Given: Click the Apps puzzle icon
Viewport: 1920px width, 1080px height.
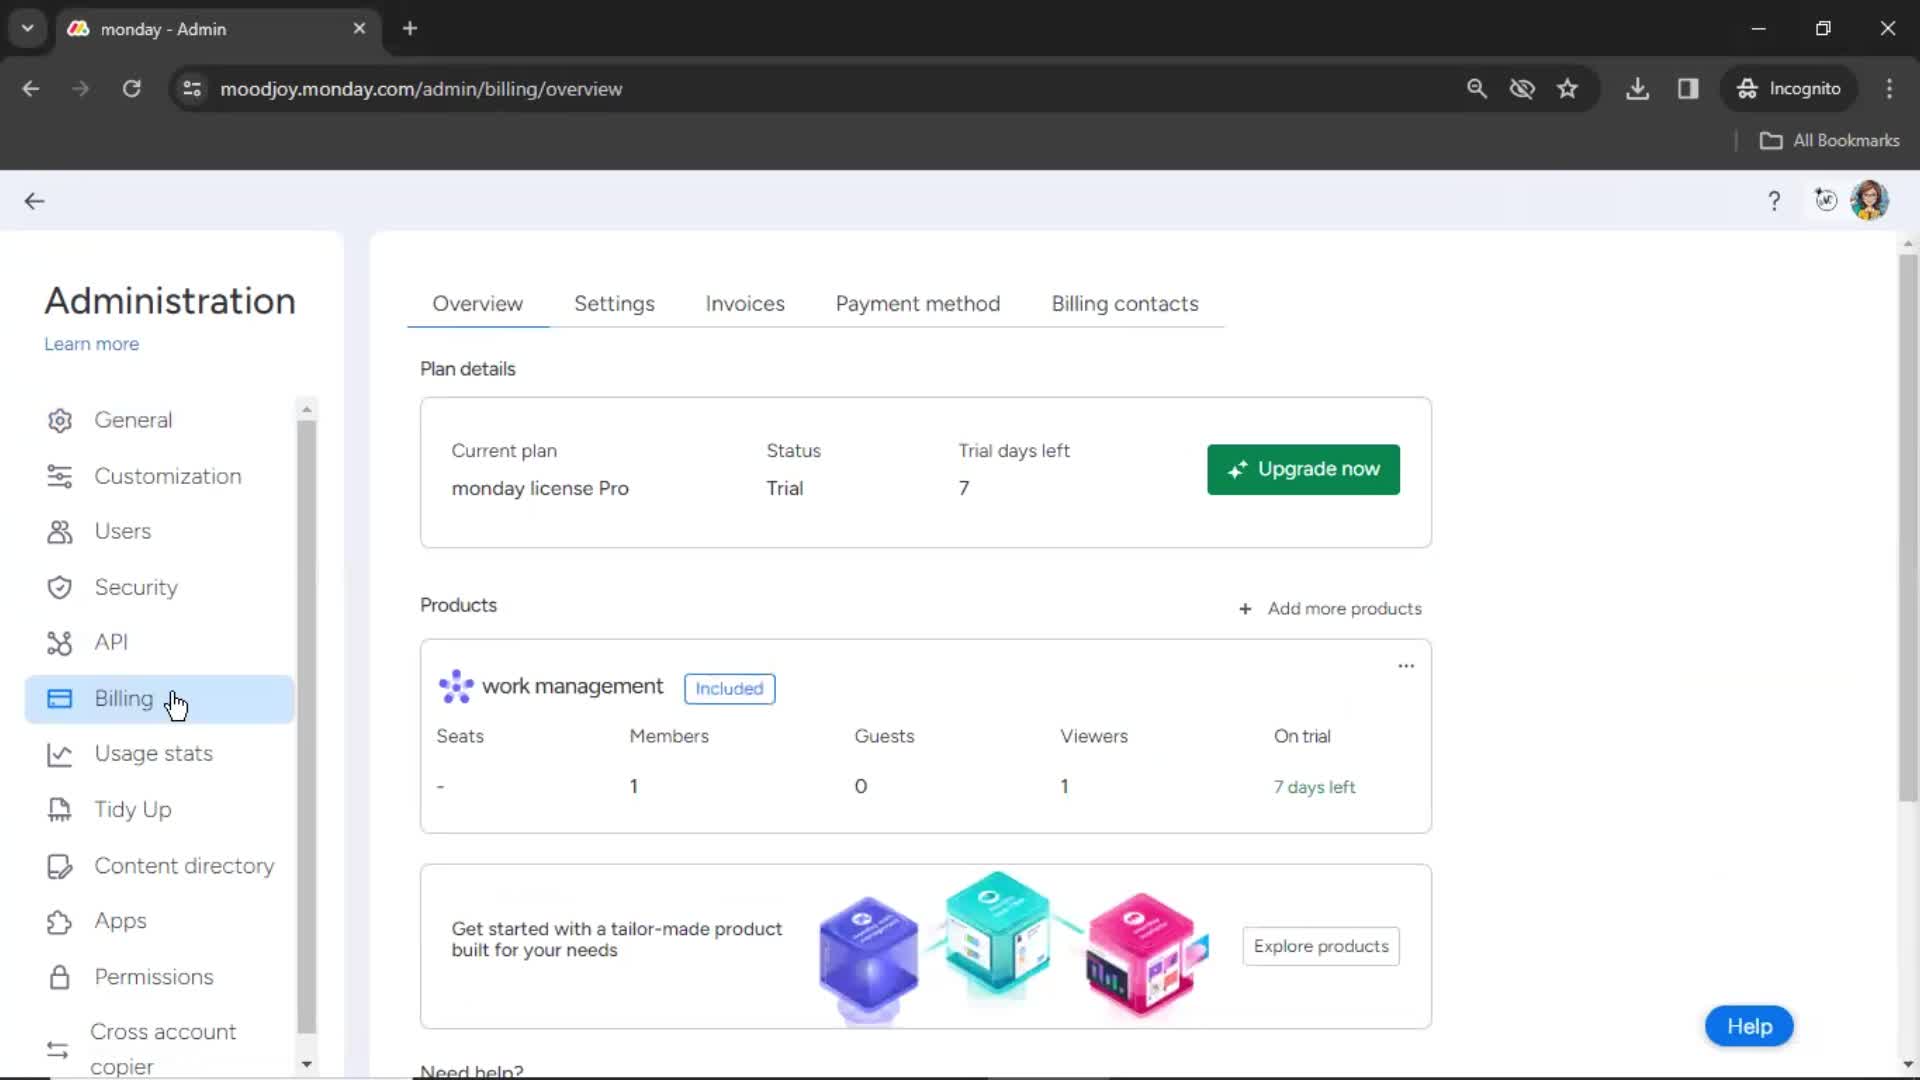Looking at the screenshot, I should [x=60, y=922].
